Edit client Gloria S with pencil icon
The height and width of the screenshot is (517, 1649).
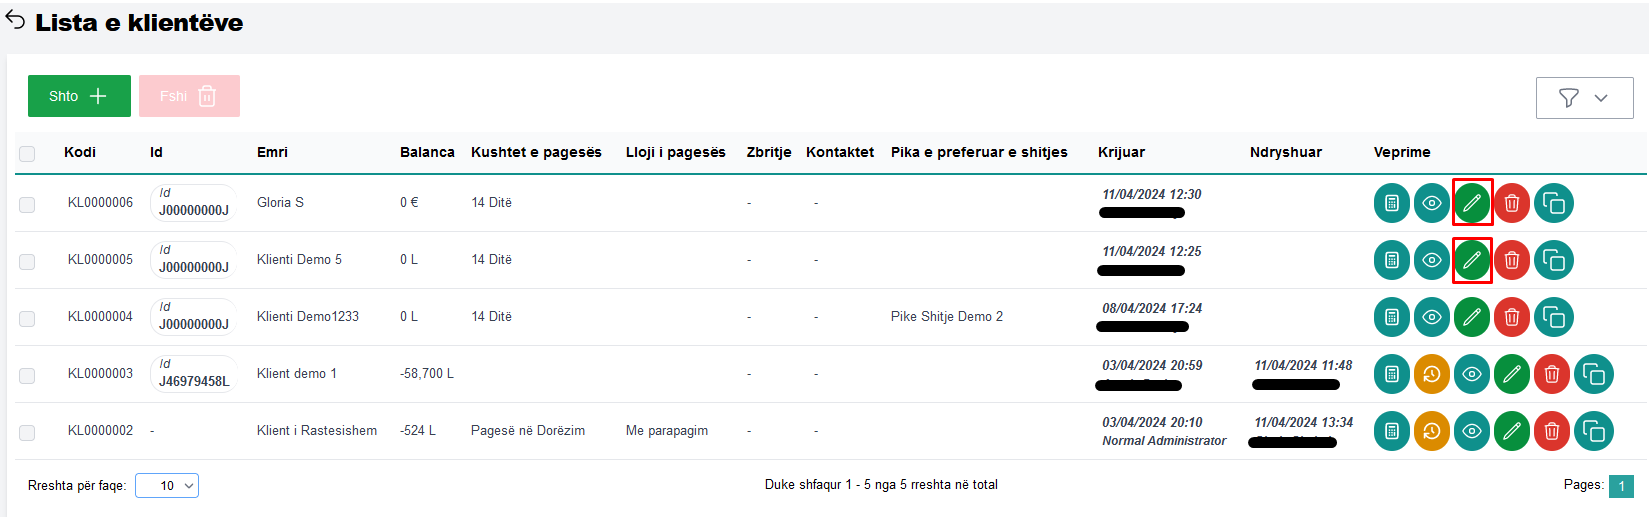pos(1472,203)
